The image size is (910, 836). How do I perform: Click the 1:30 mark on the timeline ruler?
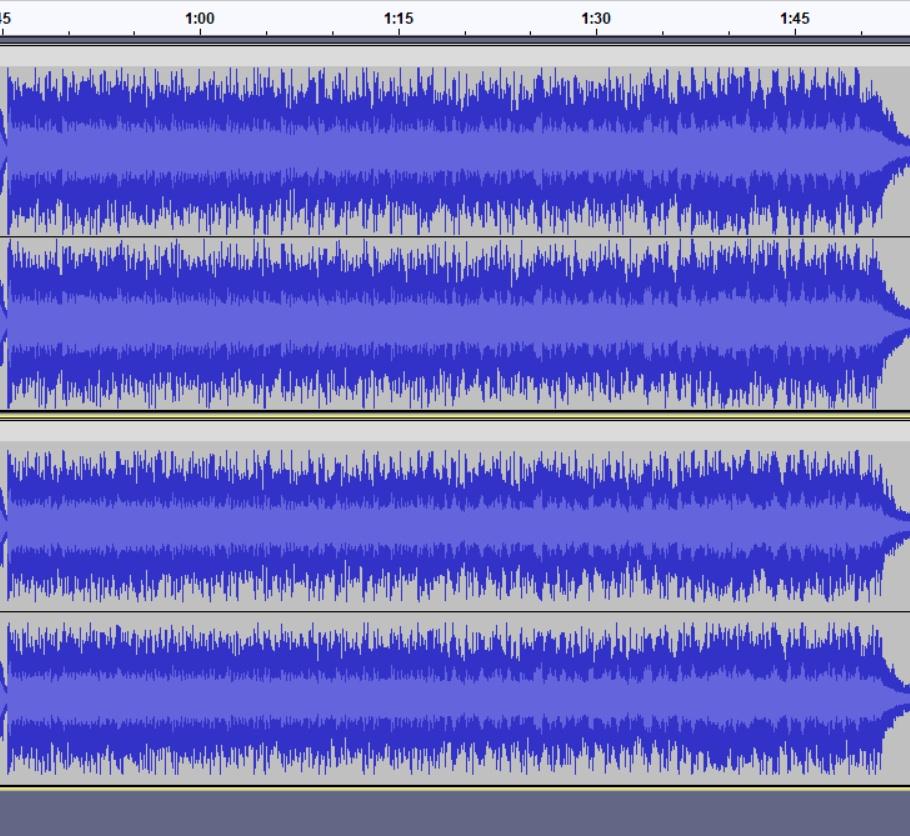click(596, 19)
